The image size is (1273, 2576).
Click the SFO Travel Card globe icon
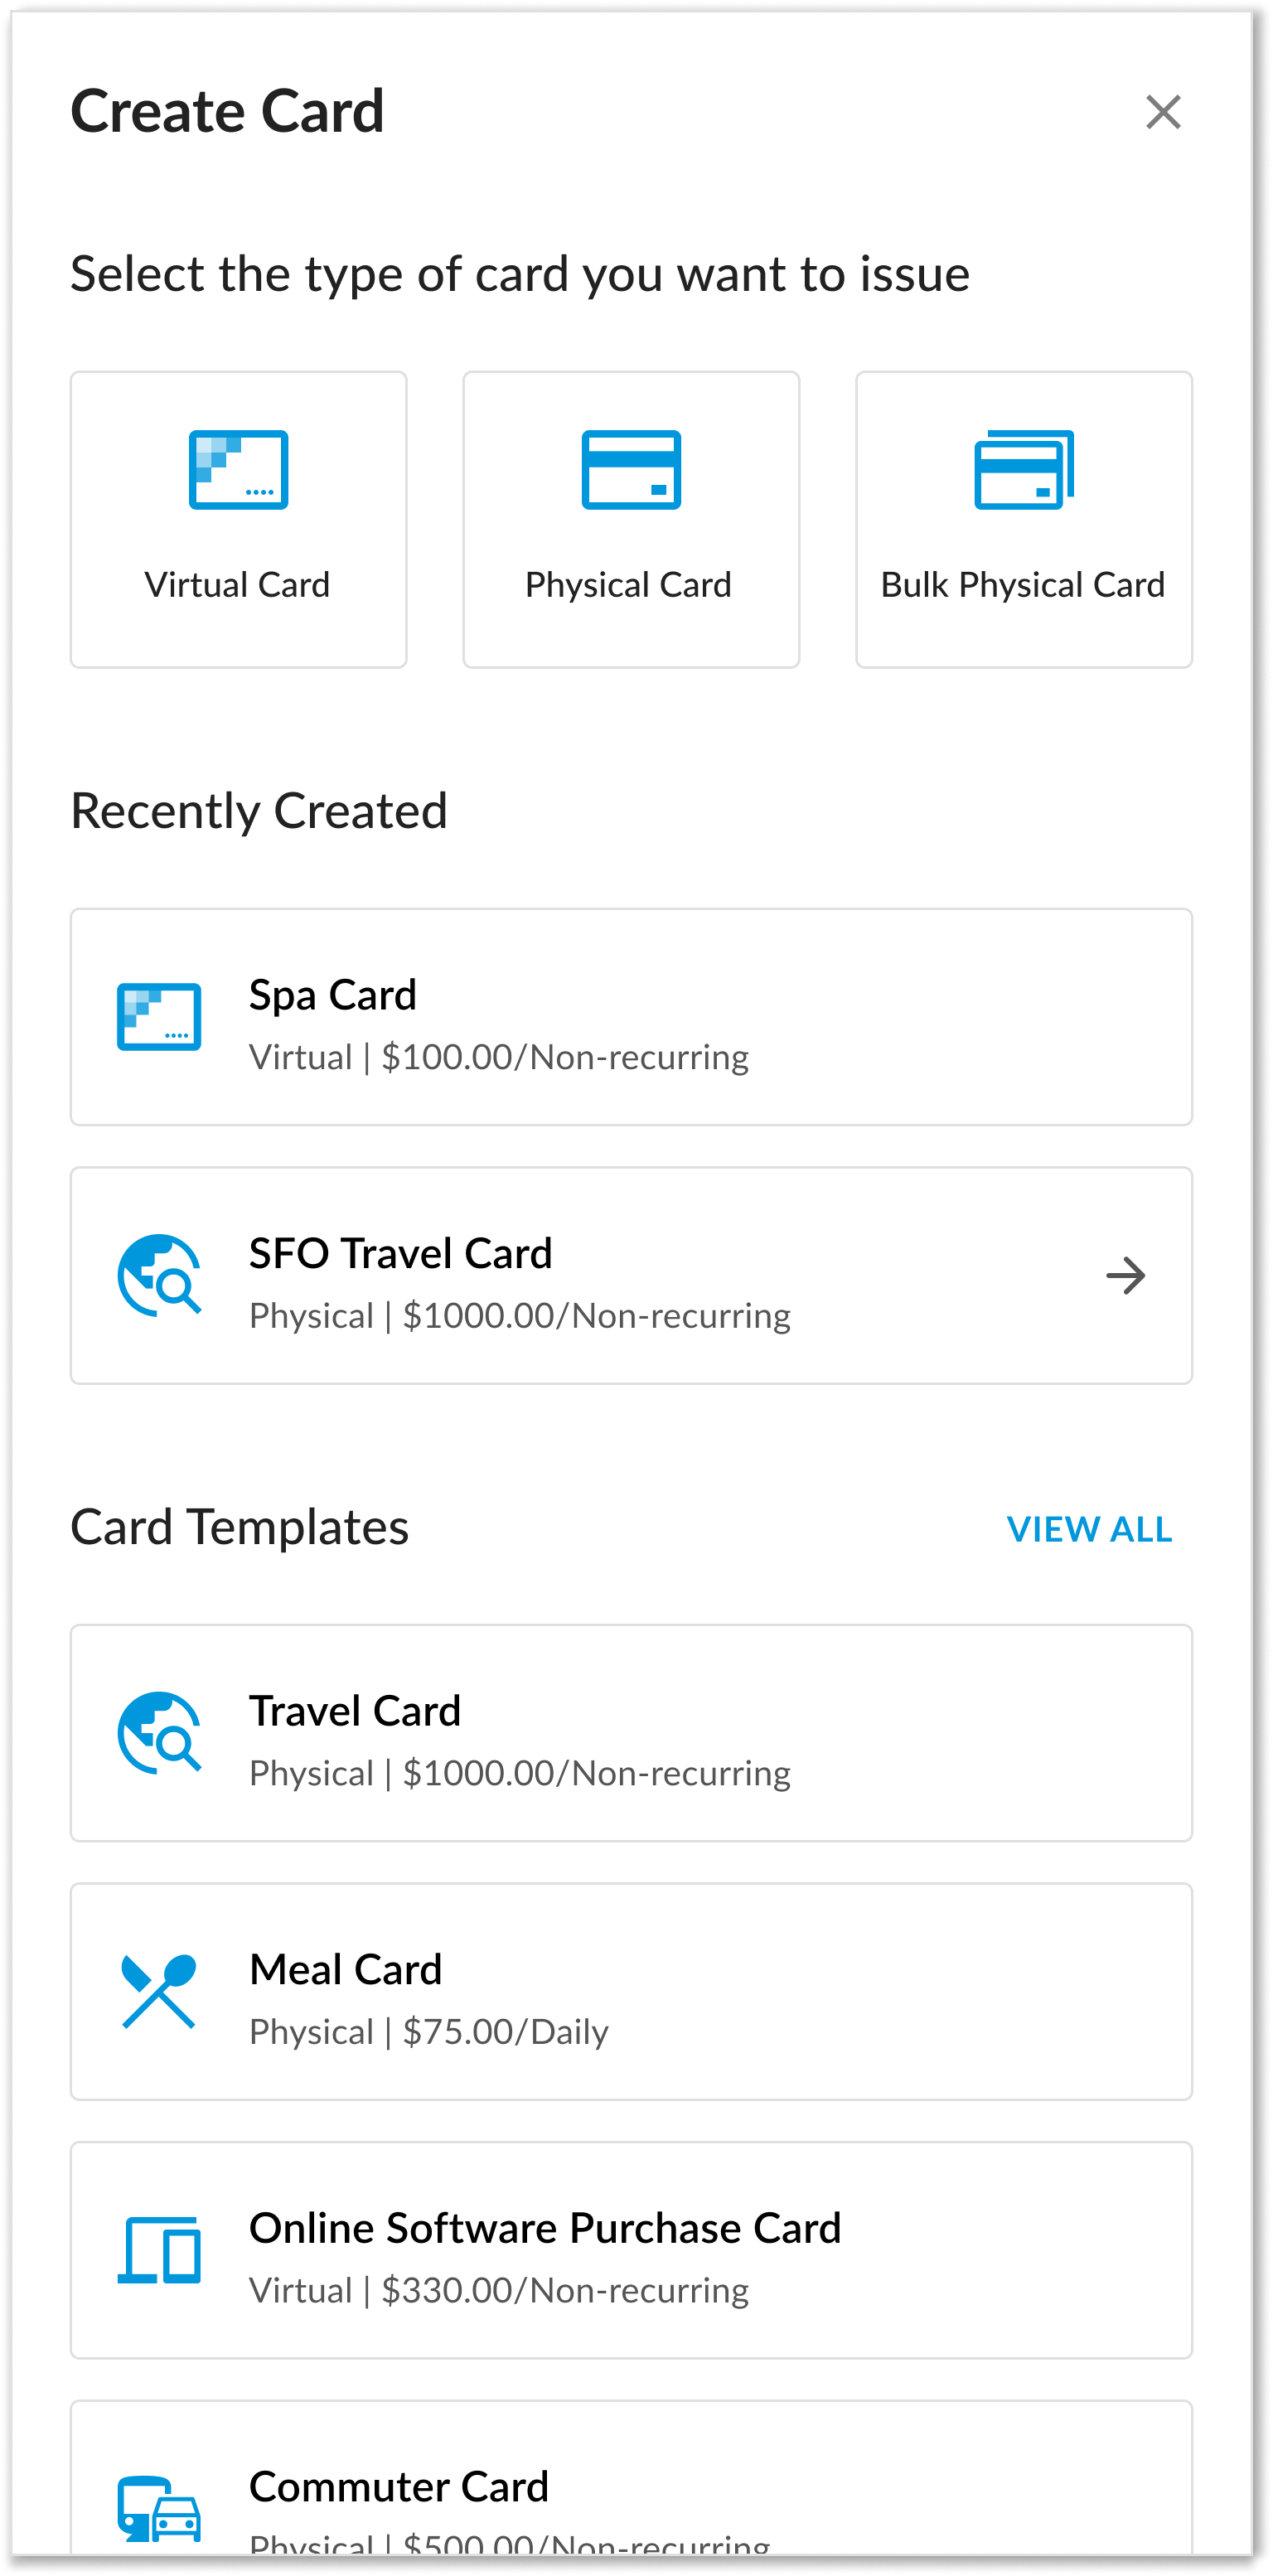[x=159, y=1275]
